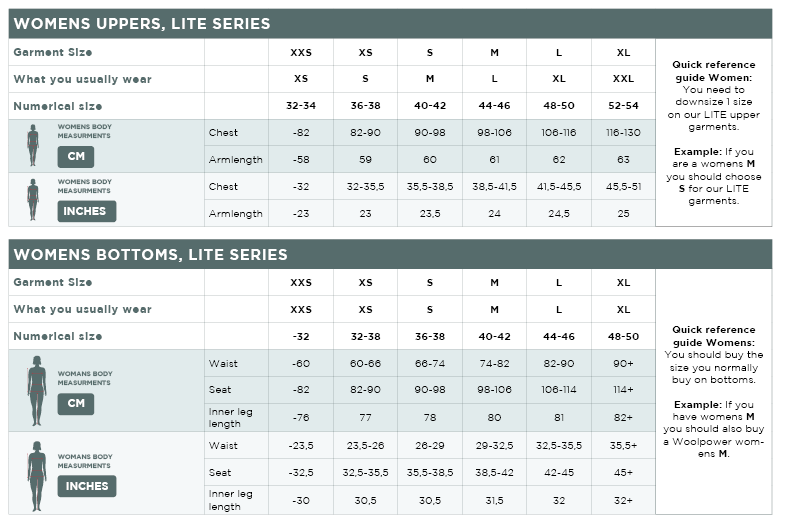
Task: Select the numerical size 52-54 cell
Action: [x=623, y=106]
